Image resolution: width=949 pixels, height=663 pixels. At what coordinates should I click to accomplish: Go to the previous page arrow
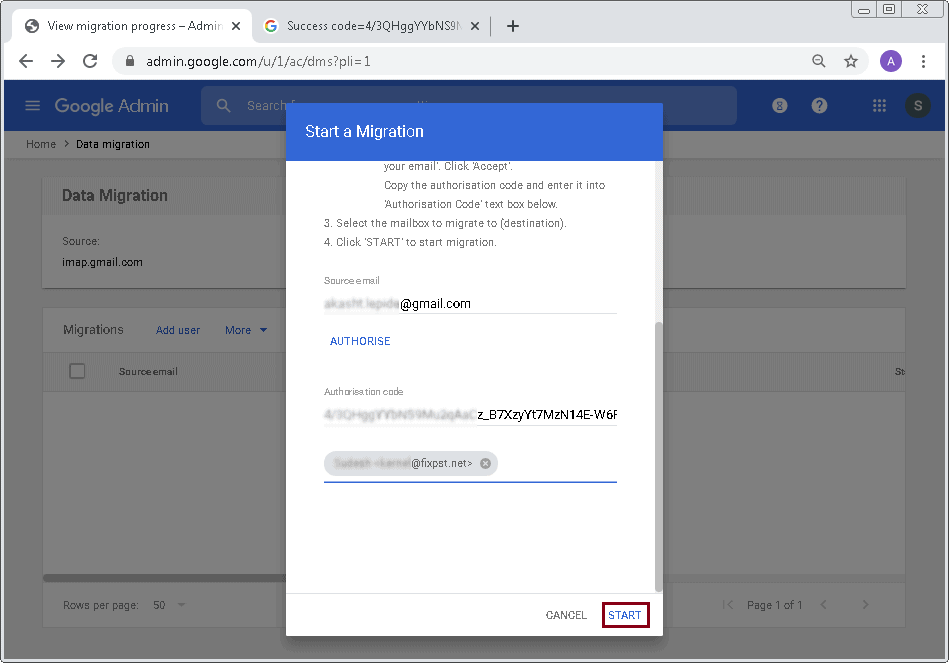click(823, 605)
